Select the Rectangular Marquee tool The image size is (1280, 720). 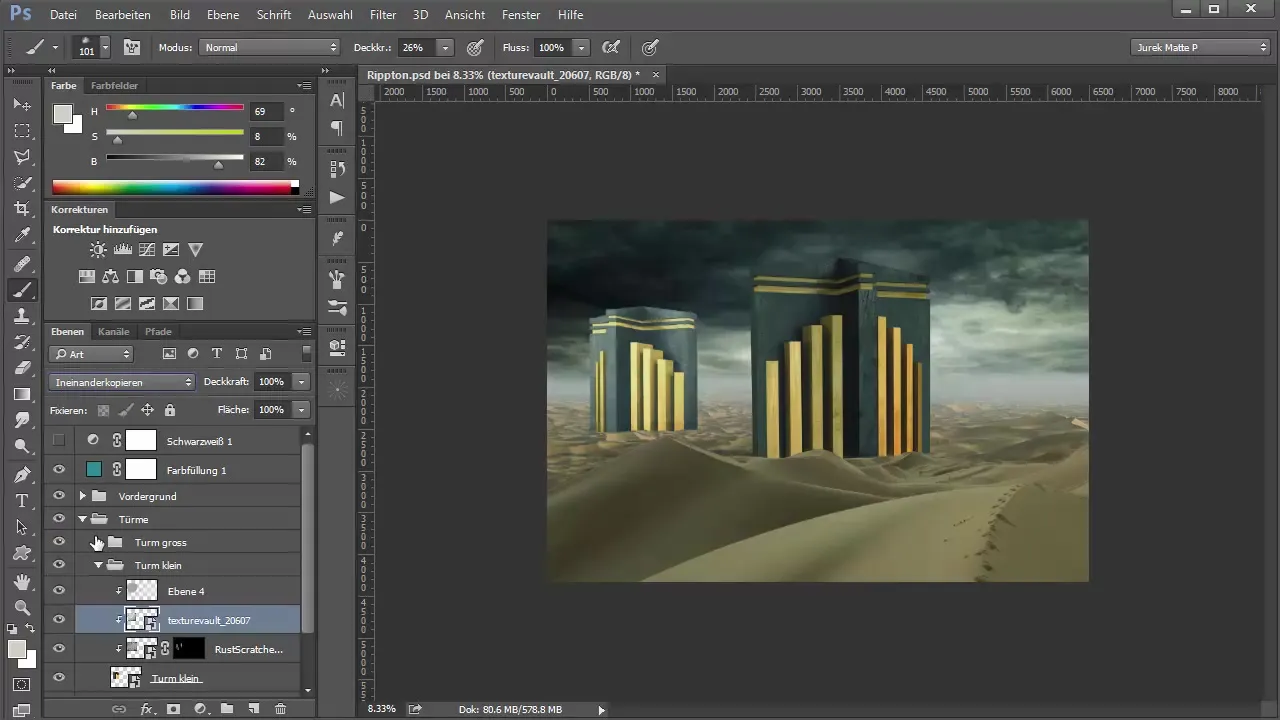[x=22, y=131]
